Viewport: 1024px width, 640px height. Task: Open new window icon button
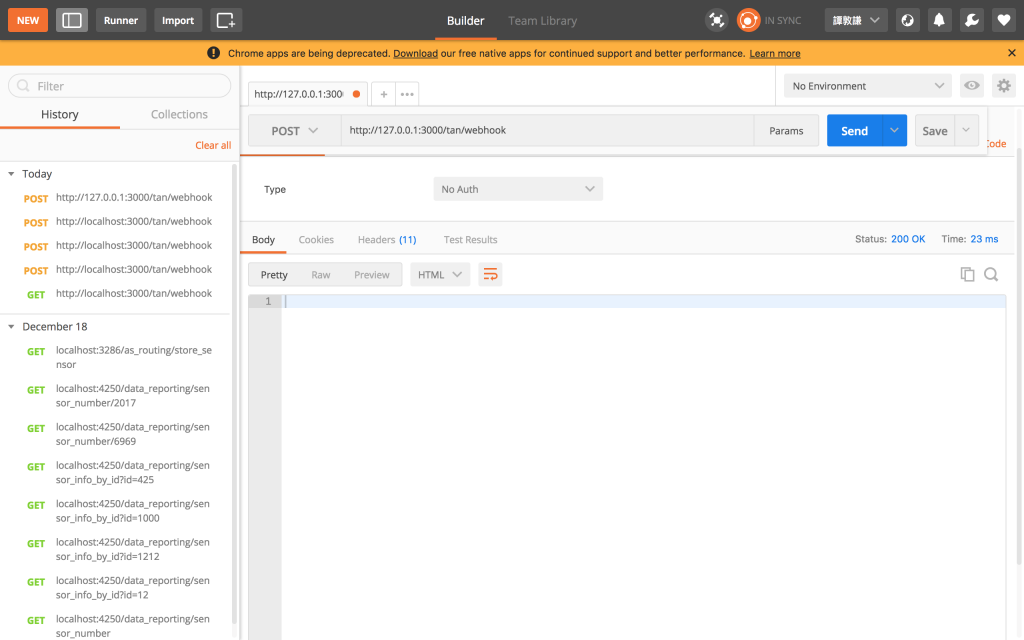tap(226, 20)
